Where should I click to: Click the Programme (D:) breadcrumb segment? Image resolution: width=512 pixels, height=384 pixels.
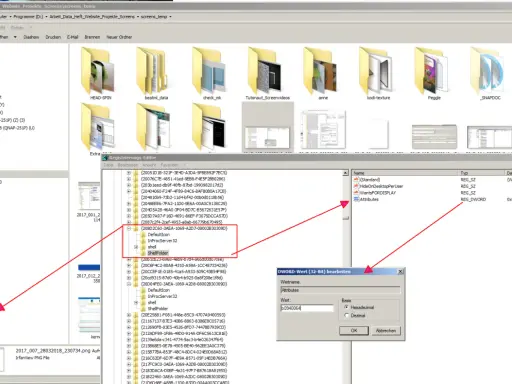pyautogui.click(x=29, y=17)
